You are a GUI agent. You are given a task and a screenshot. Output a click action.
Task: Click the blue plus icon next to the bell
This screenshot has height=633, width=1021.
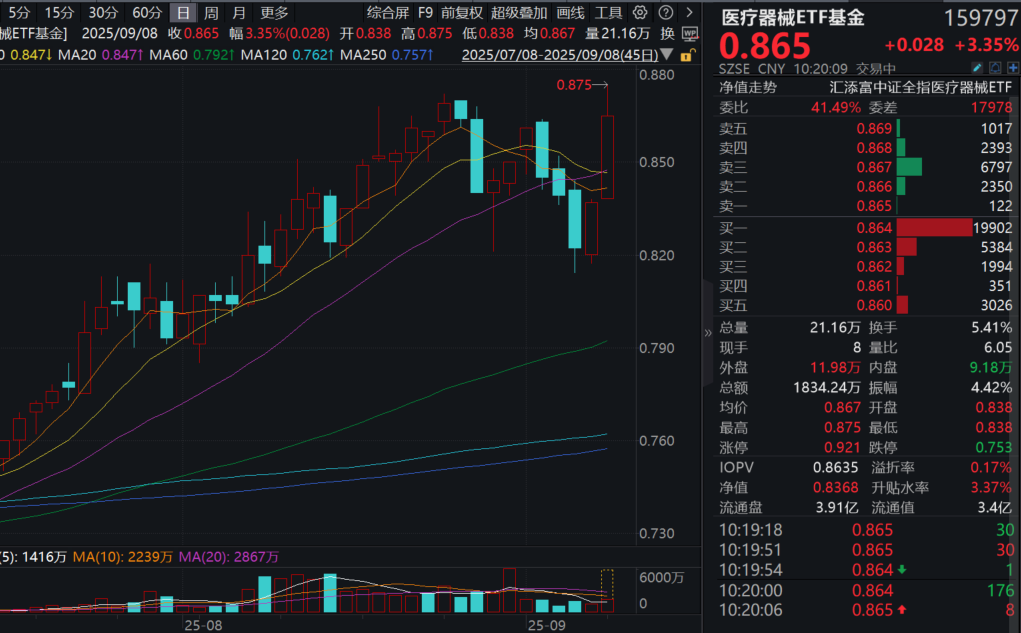pyautogui.click(x=1013, y=67)
